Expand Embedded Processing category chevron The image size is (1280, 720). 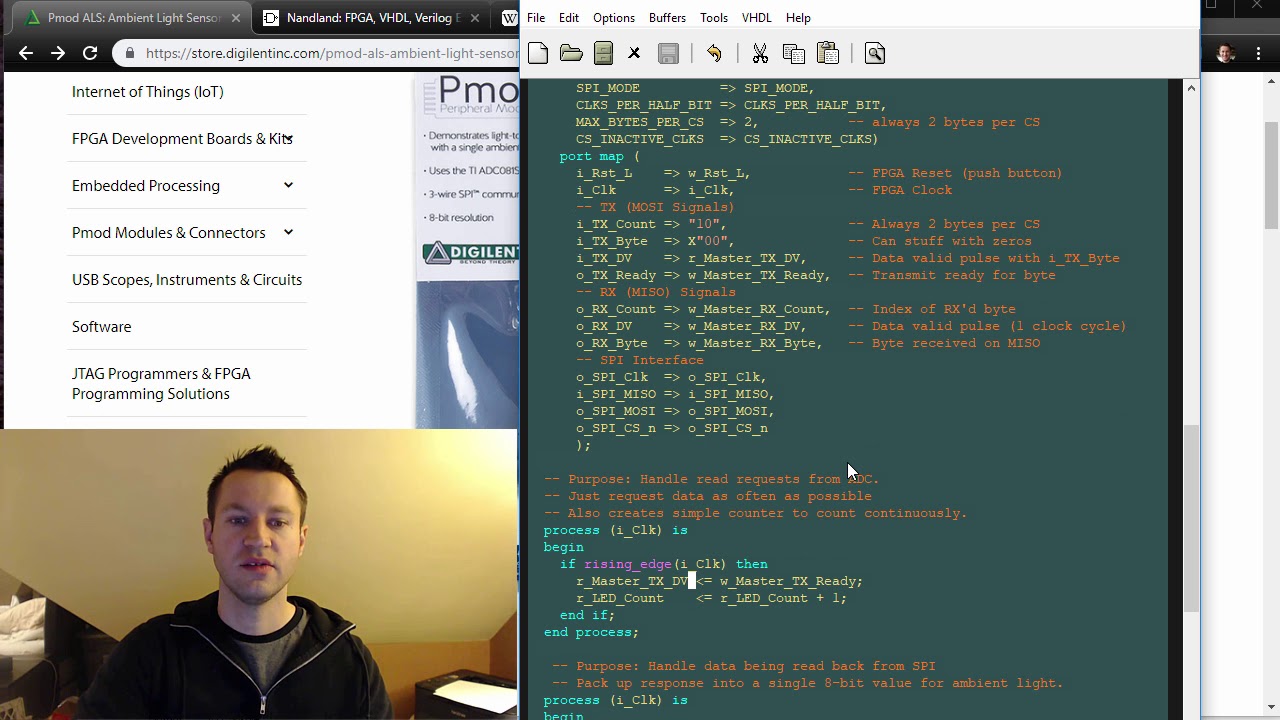click(x=288, y=185)
